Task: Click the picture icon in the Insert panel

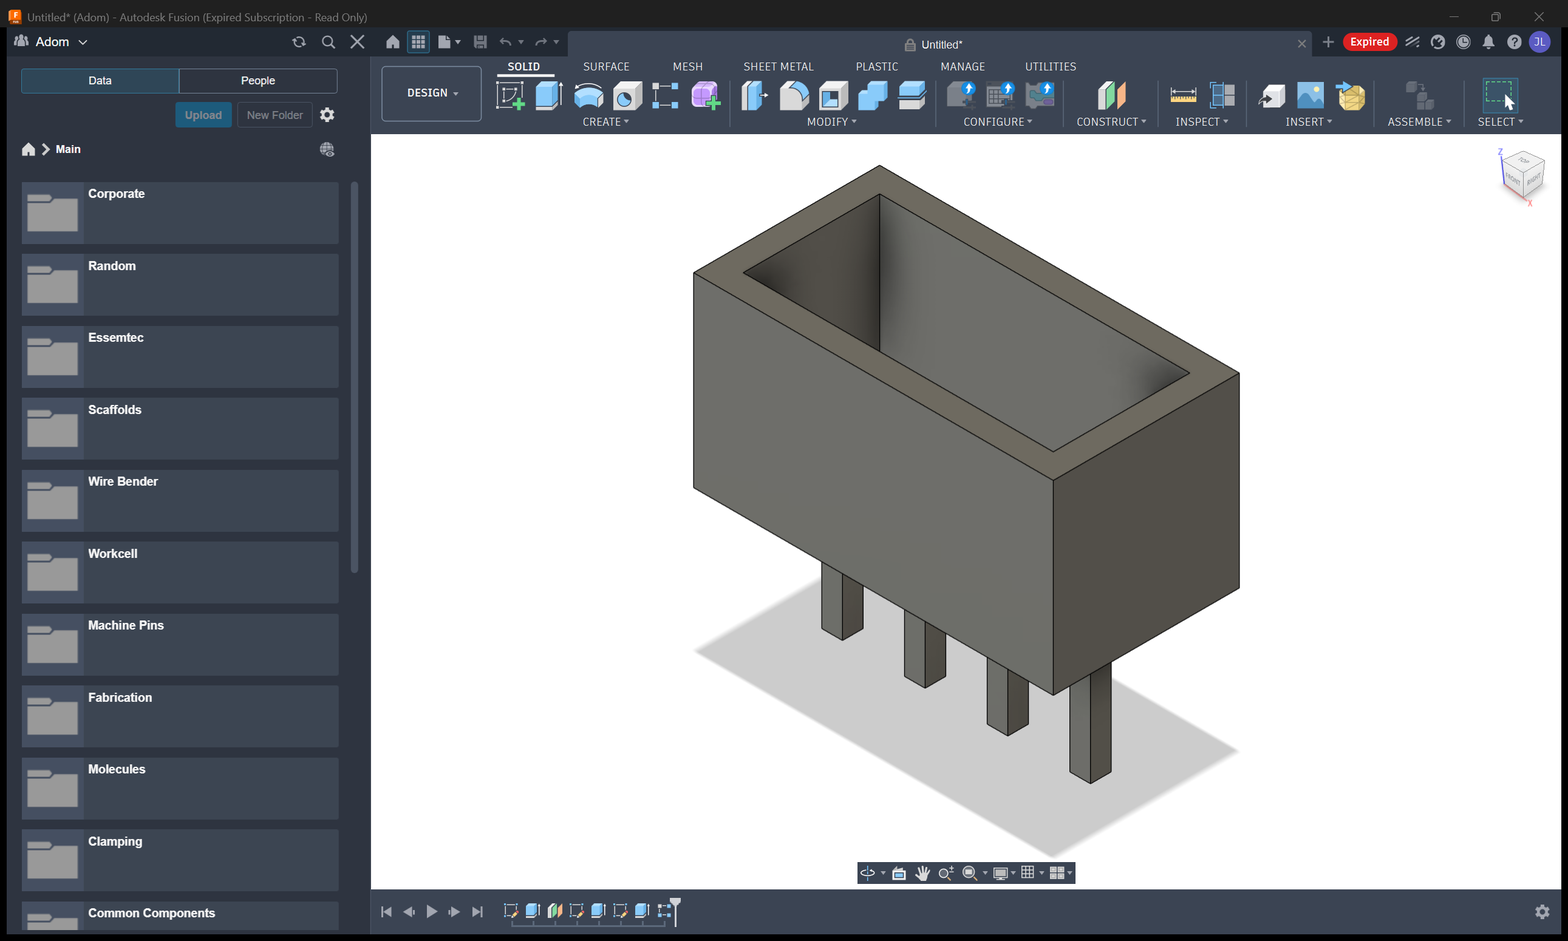Action: (x=1310, y=96)
